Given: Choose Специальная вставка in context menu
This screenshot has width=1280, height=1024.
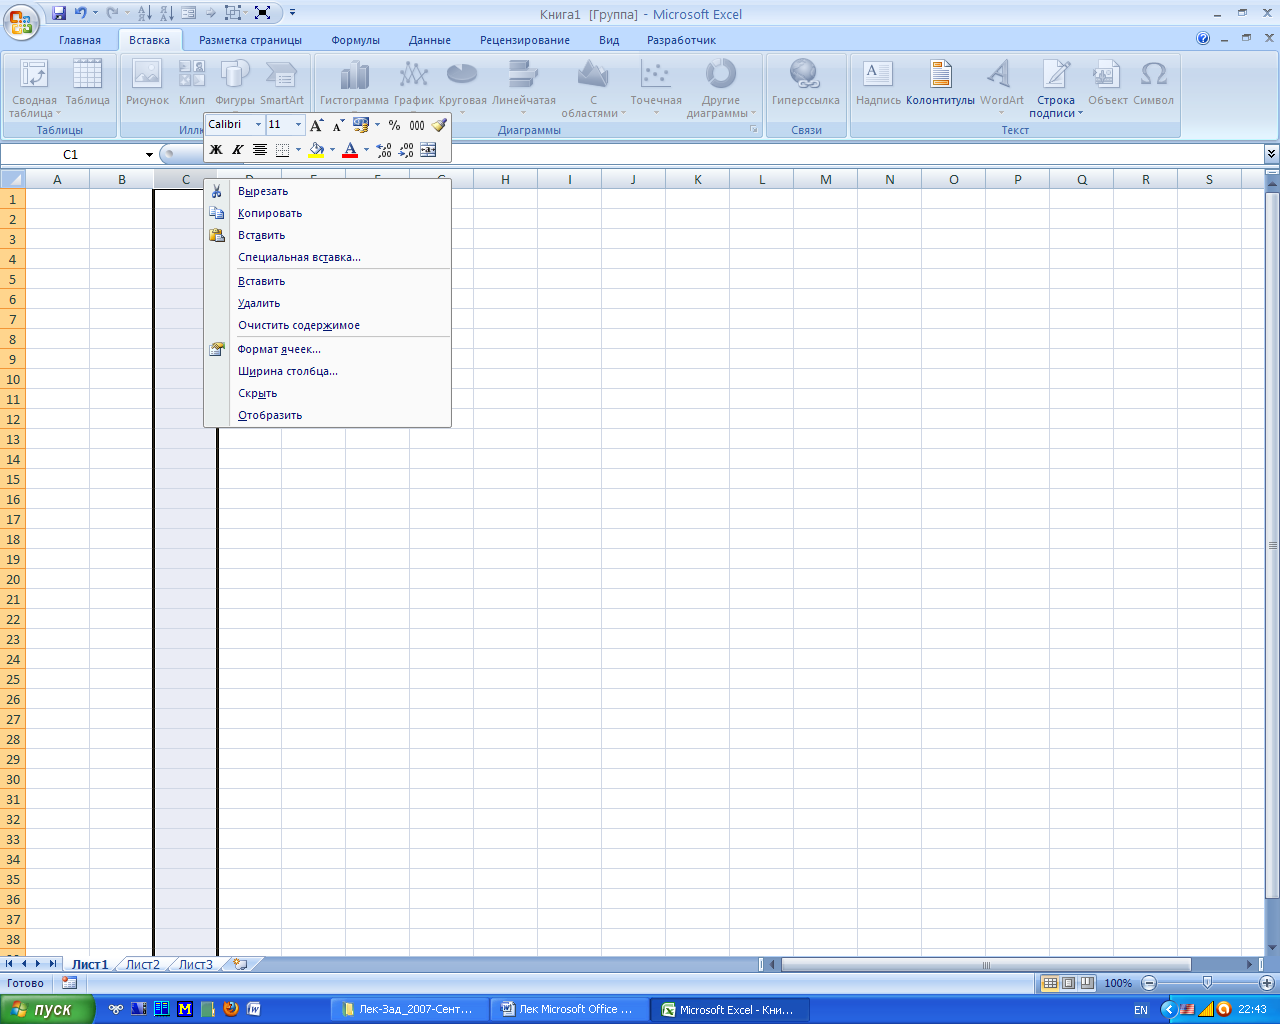Looking at the screenshot, I should tap(328, 257).
